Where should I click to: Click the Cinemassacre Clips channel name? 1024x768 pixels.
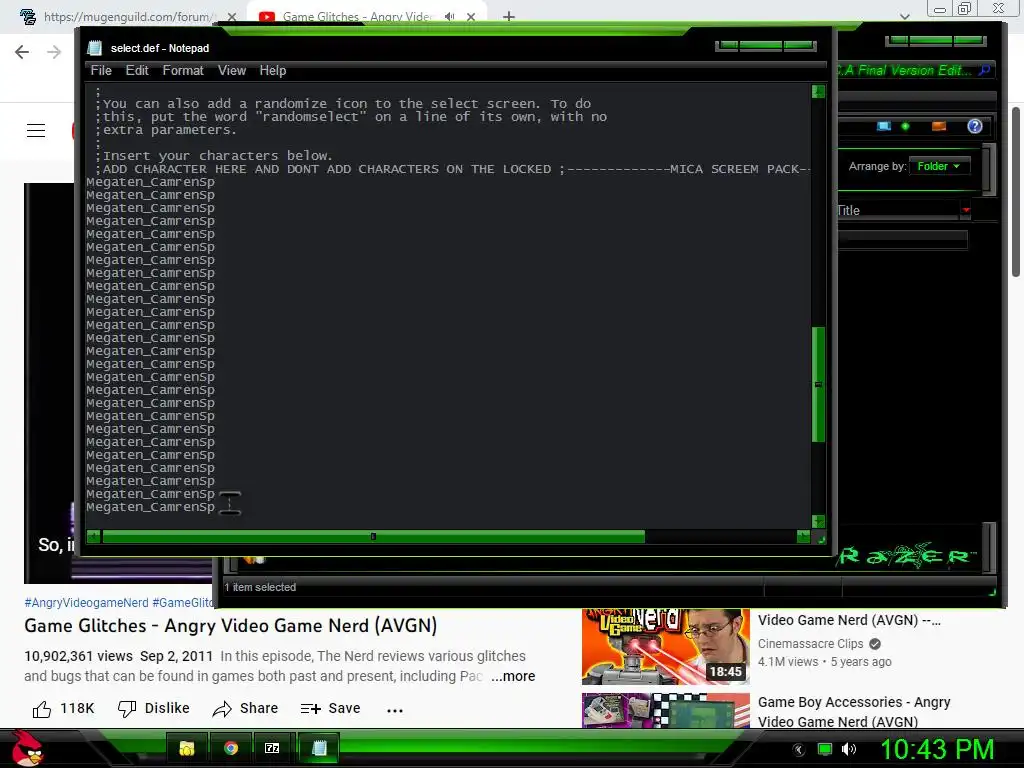810,644
